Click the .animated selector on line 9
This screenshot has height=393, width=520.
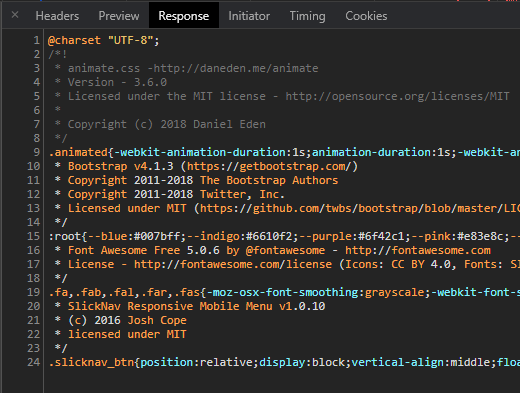pyautogui.click(x=78, y=152)
